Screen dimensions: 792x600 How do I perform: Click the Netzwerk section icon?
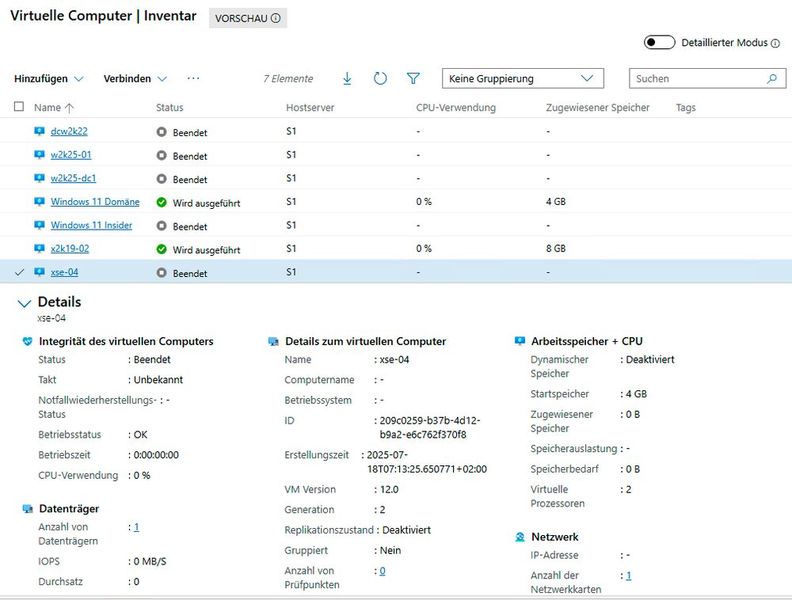pyautogui.click(x=520, y=537)
